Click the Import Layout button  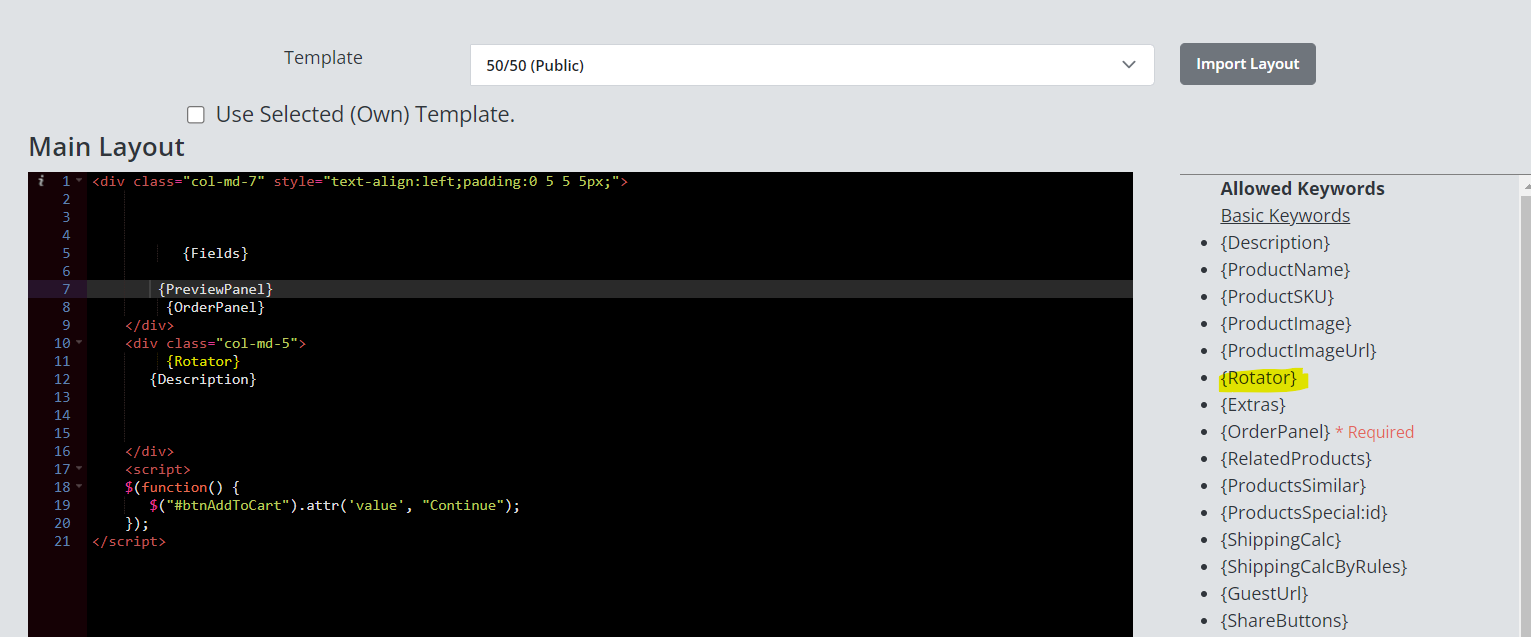[x=1247, y=64]
